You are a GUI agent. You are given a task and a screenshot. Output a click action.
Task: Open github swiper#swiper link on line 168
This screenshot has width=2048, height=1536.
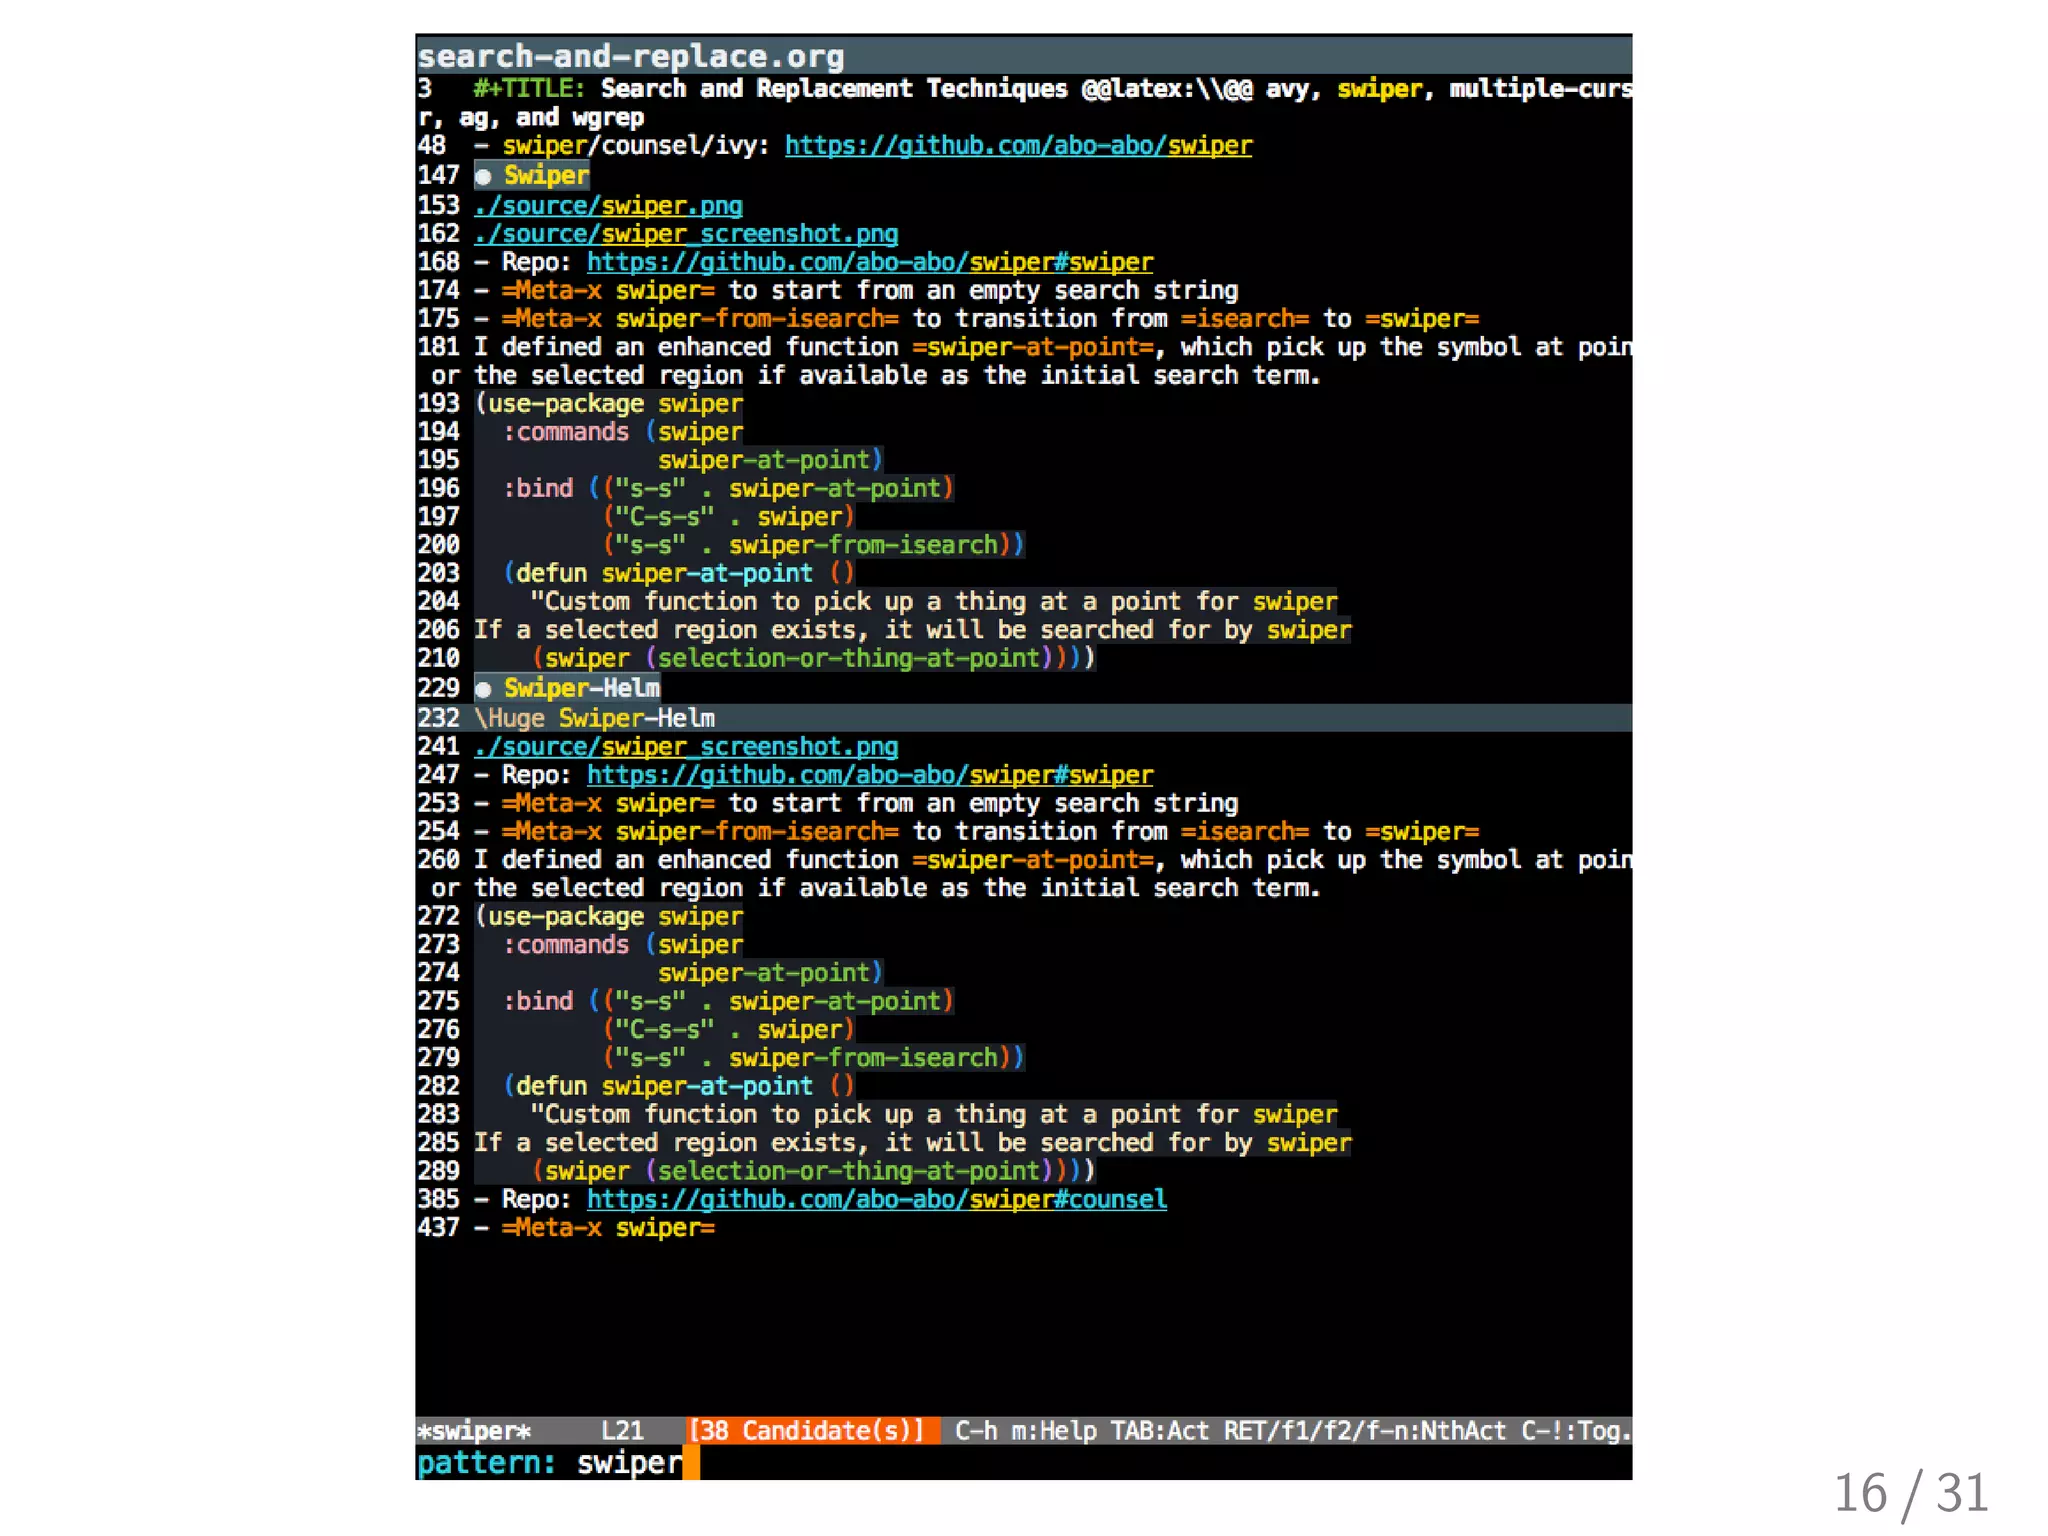click(869, 263)
